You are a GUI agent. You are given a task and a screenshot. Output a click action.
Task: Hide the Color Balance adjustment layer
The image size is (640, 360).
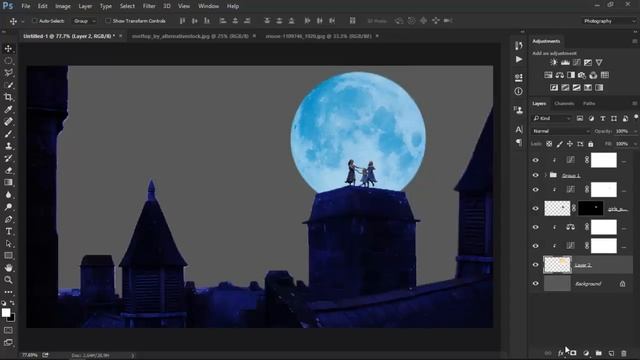(x=536, y=227)
